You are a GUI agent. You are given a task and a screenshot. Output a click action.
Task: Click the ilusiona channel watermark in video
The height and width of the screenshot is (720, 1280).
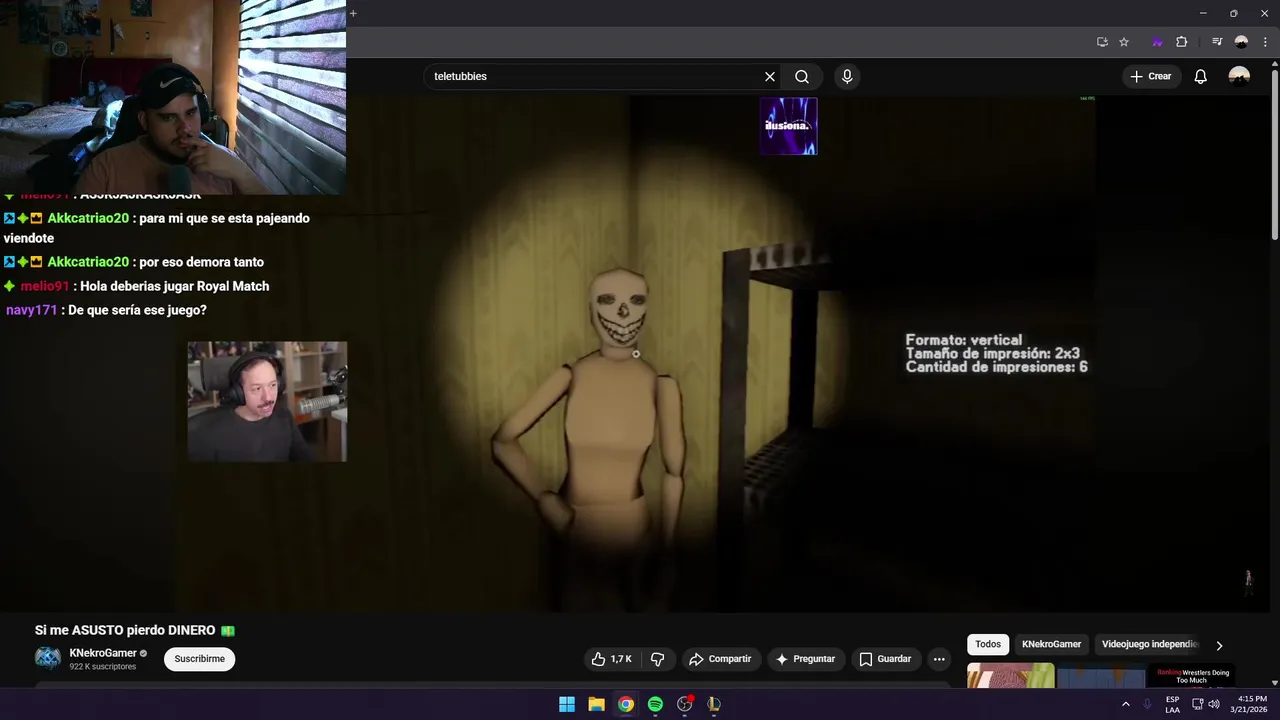(x=788, y=126)
